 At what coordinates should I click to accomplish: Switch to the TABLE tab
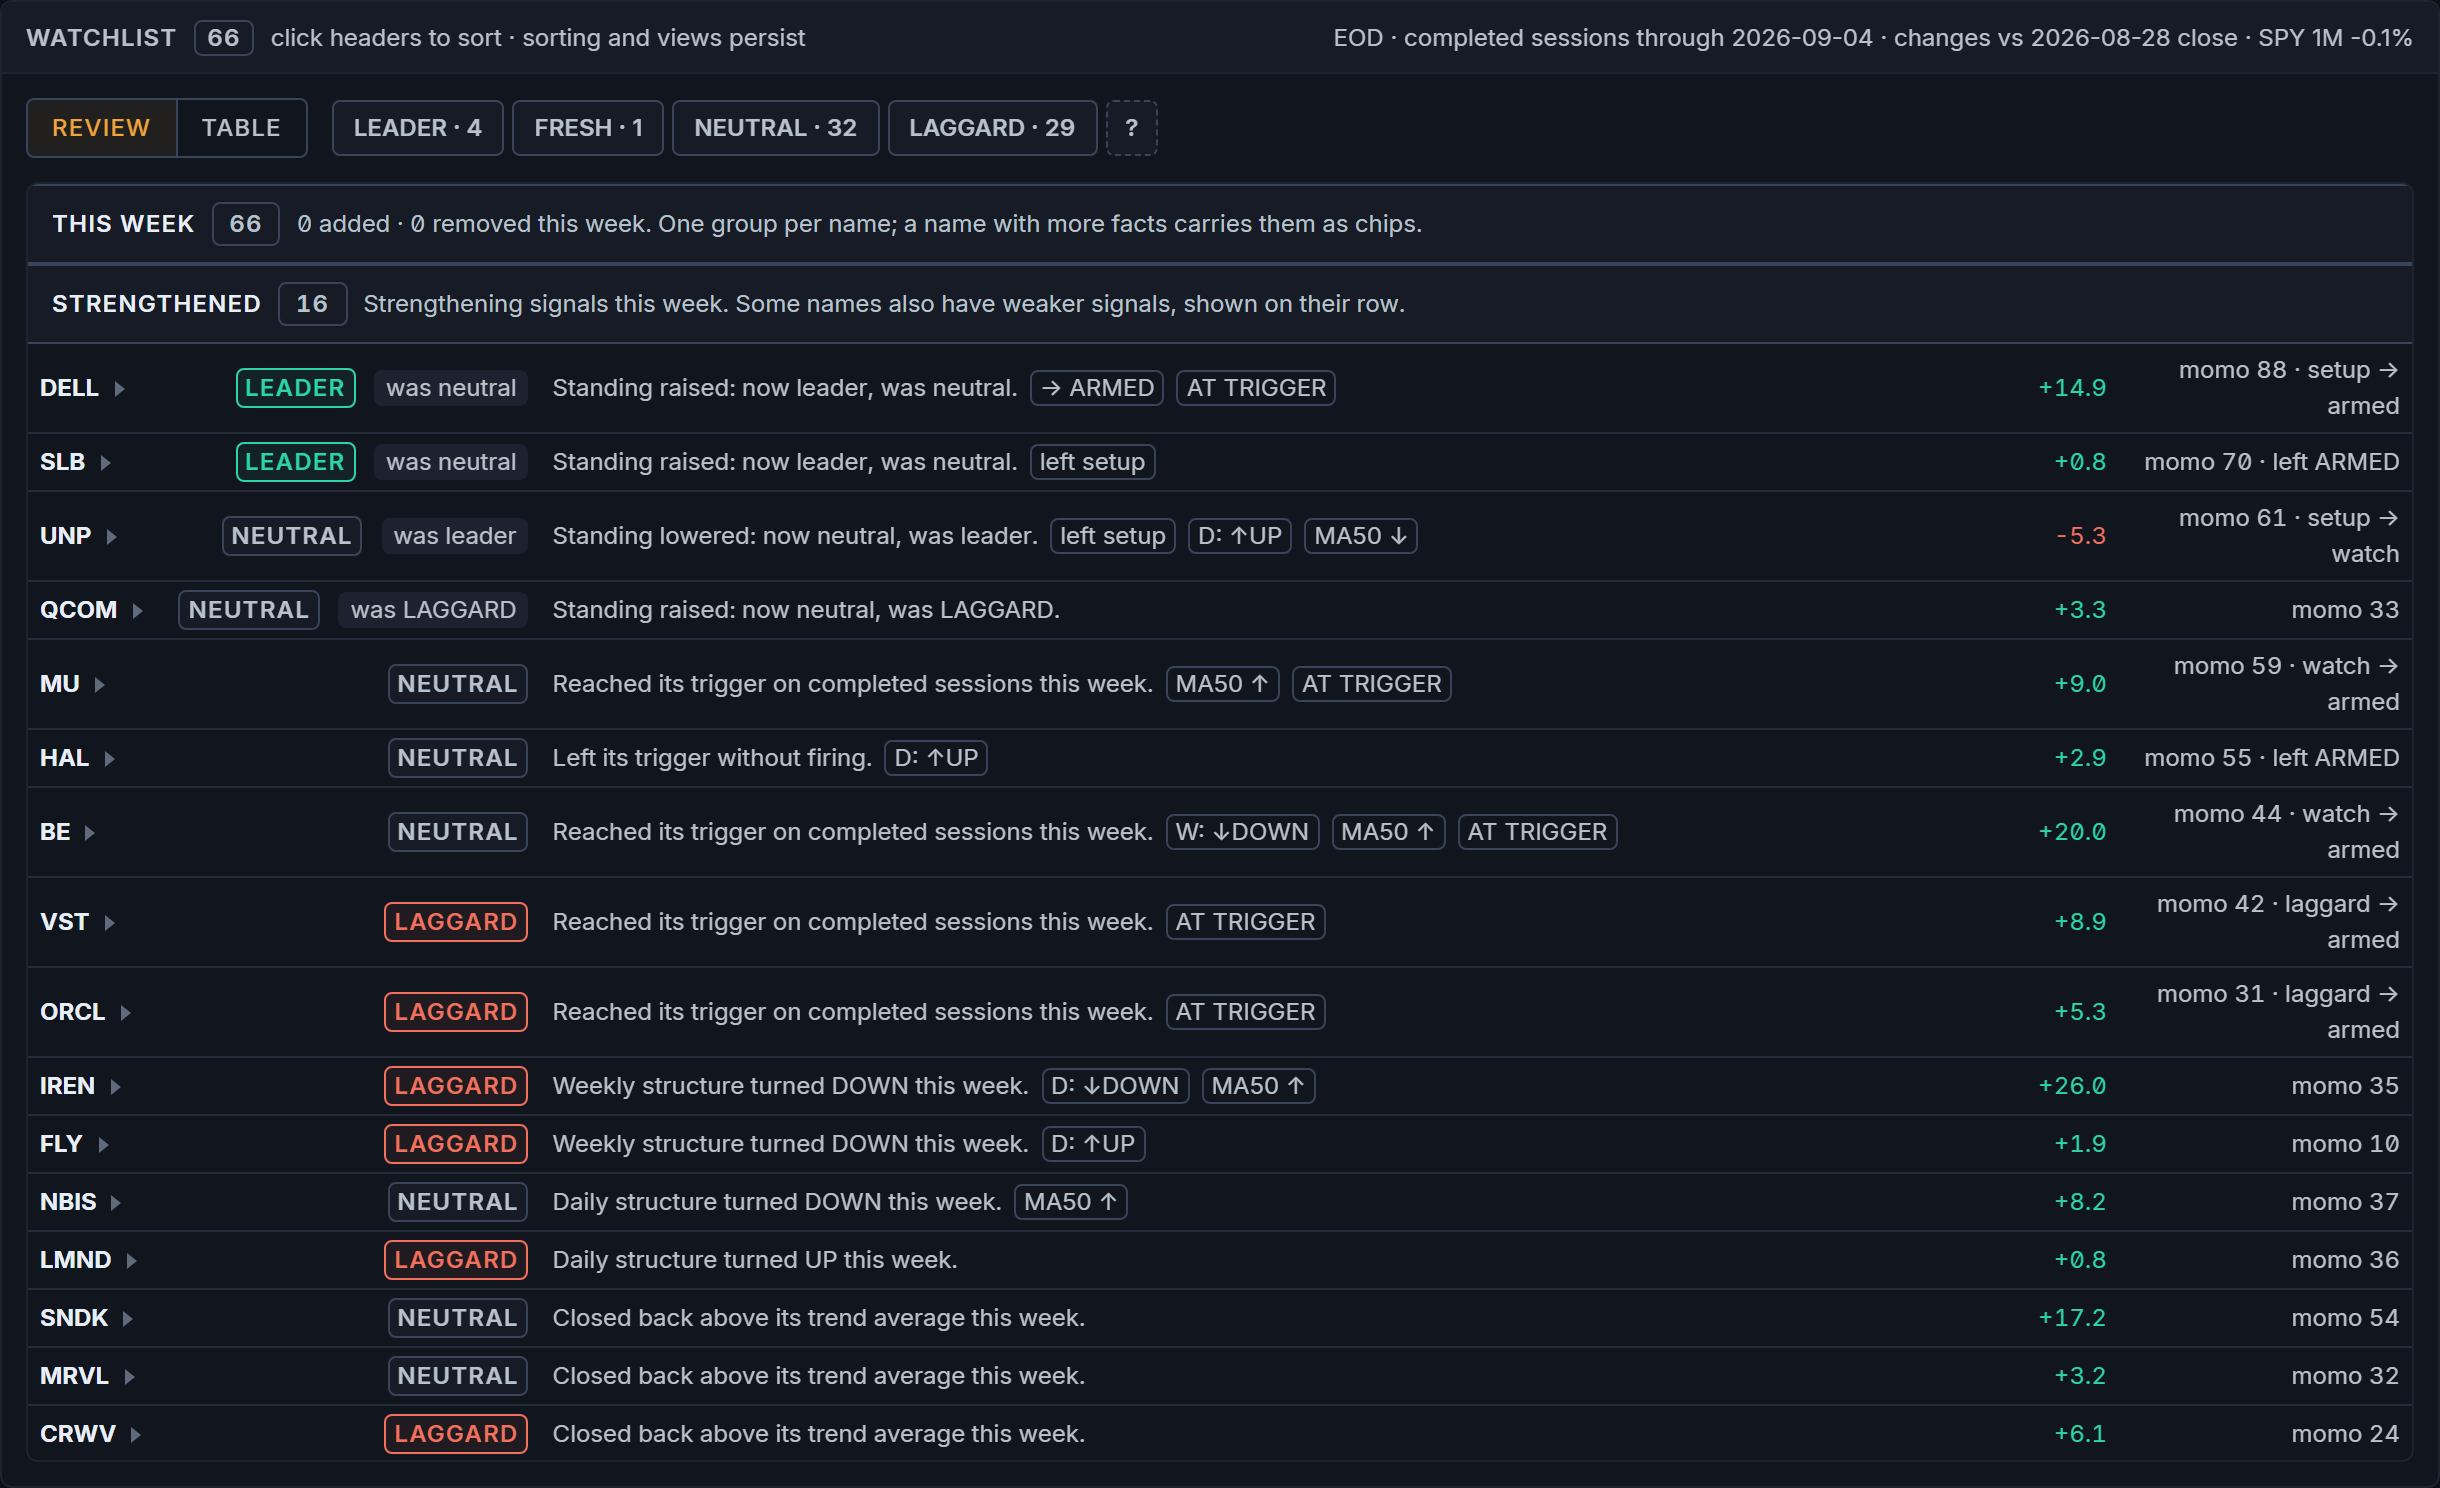[241, 128]
